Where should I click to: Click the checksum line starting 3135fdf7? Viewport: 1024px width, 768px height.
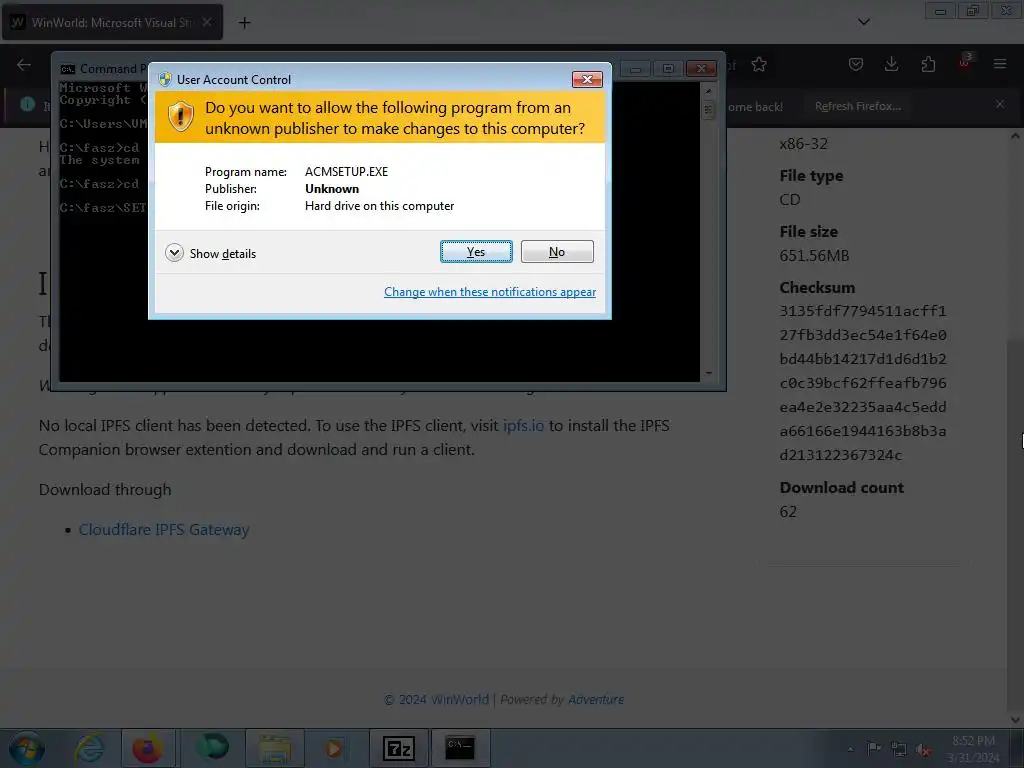point(863,311)
